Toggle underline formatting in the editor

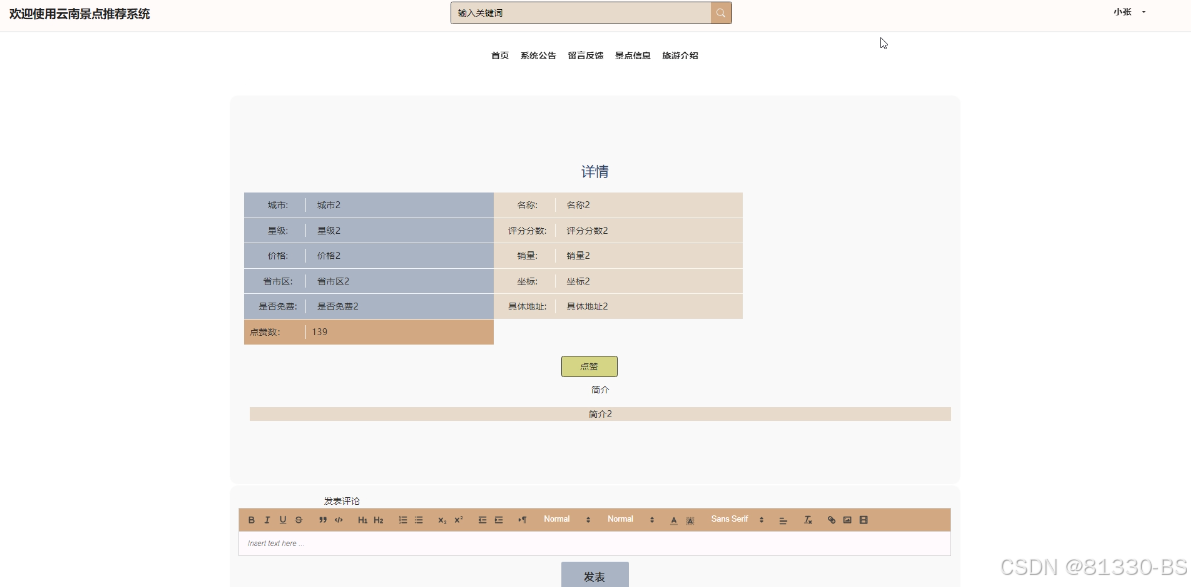(283, 520)
